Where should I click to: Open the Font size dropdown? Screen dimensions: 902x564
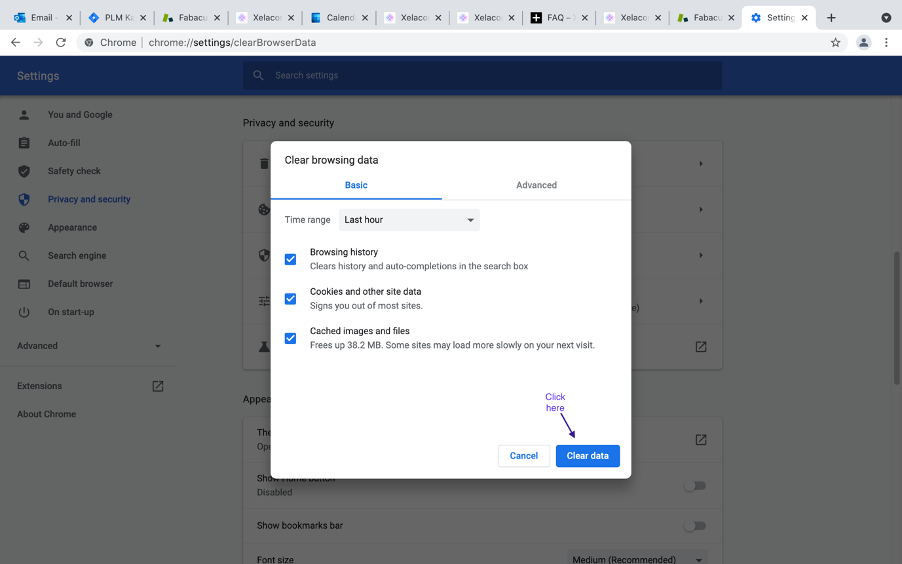click(x=637, y=559)
